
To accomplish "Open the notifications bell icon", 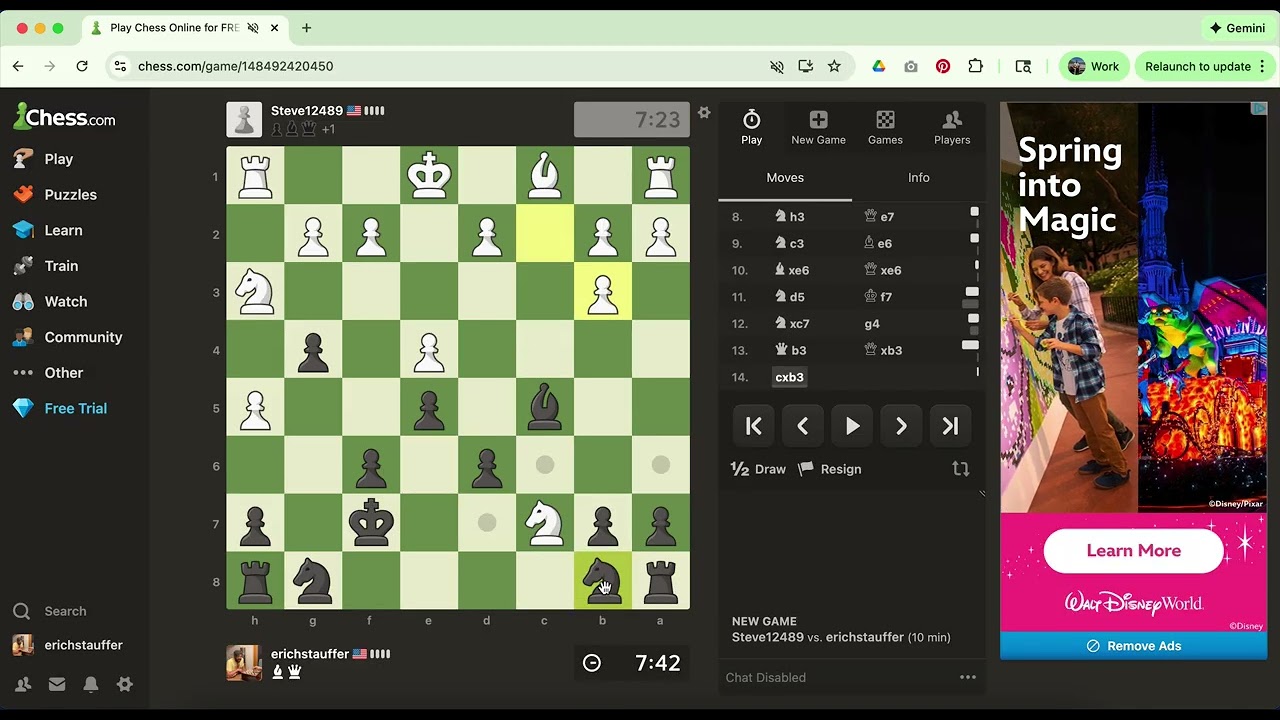I will (91, 684).
